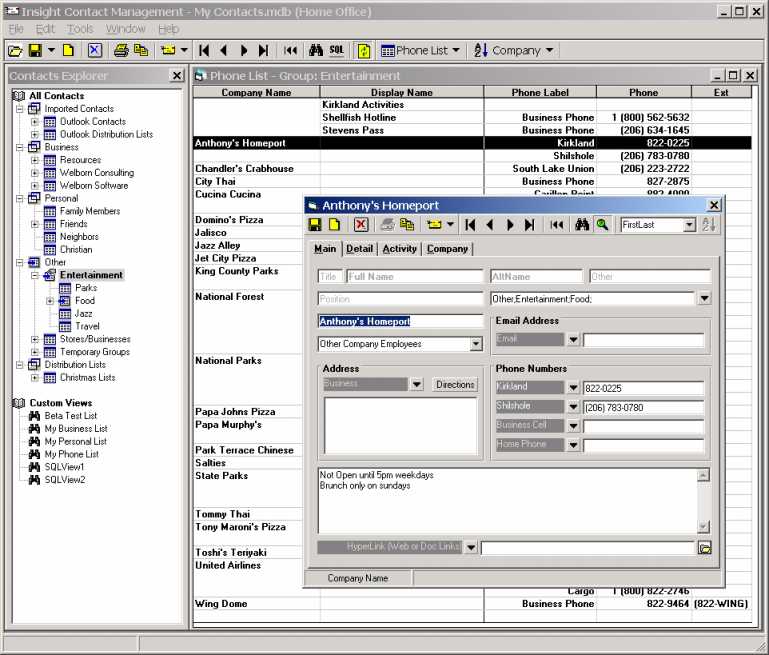Click the 822-0225 phone number field
The image size is (769, 655).
(x=643, y=388)
